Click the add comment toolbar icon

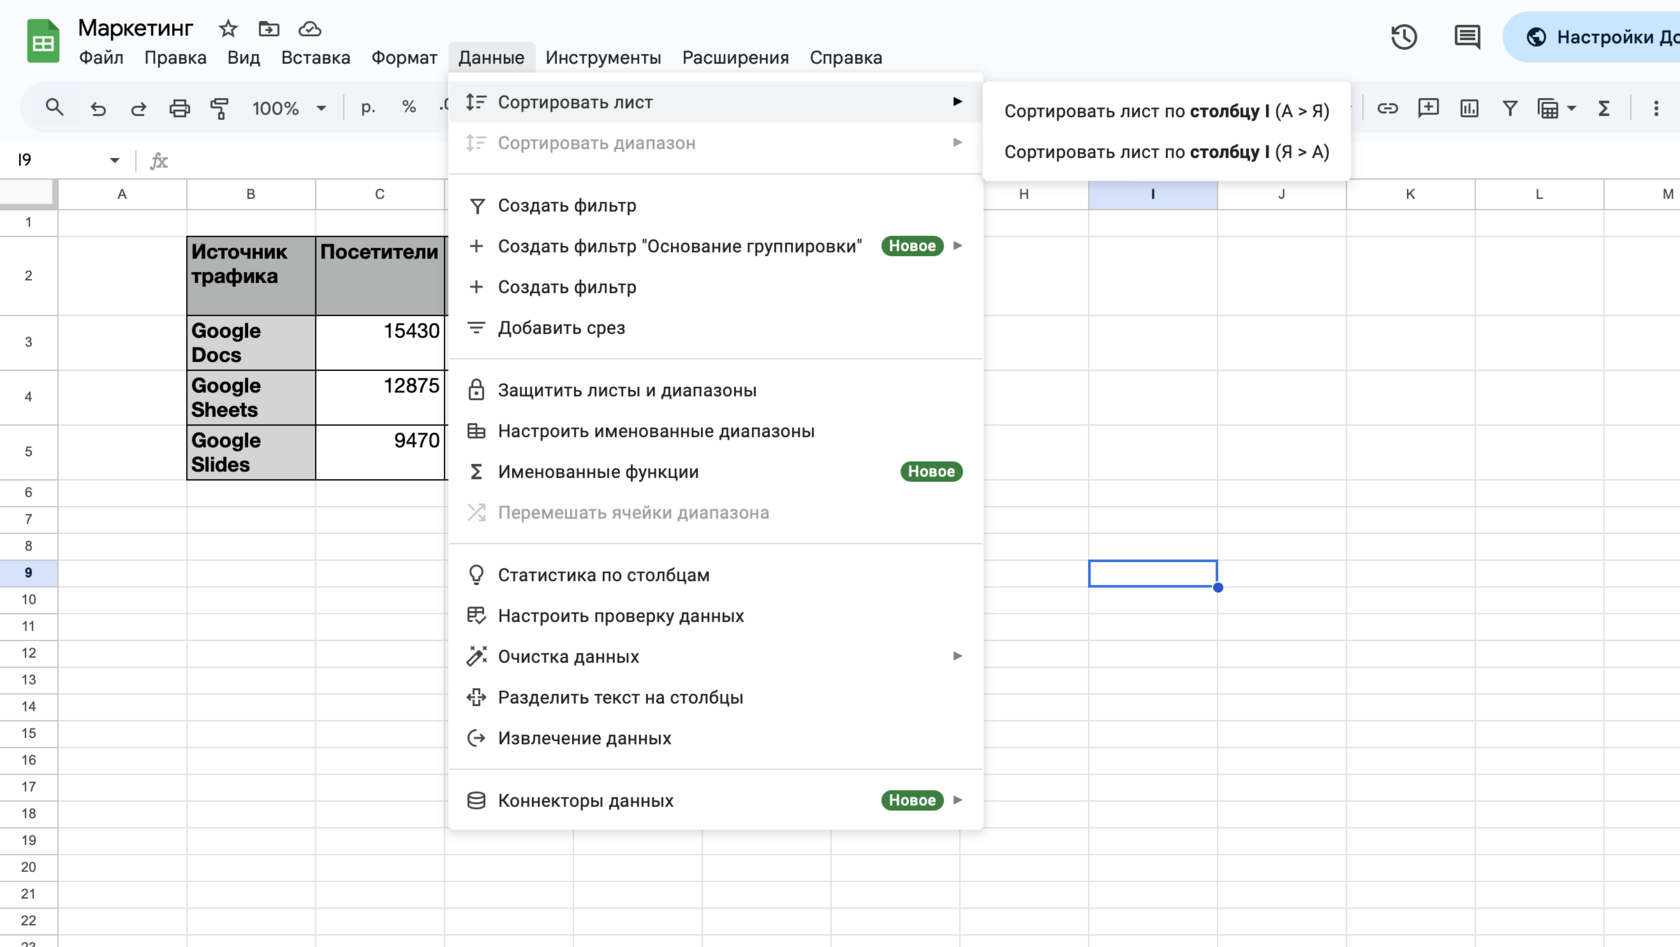point(1428,108)
